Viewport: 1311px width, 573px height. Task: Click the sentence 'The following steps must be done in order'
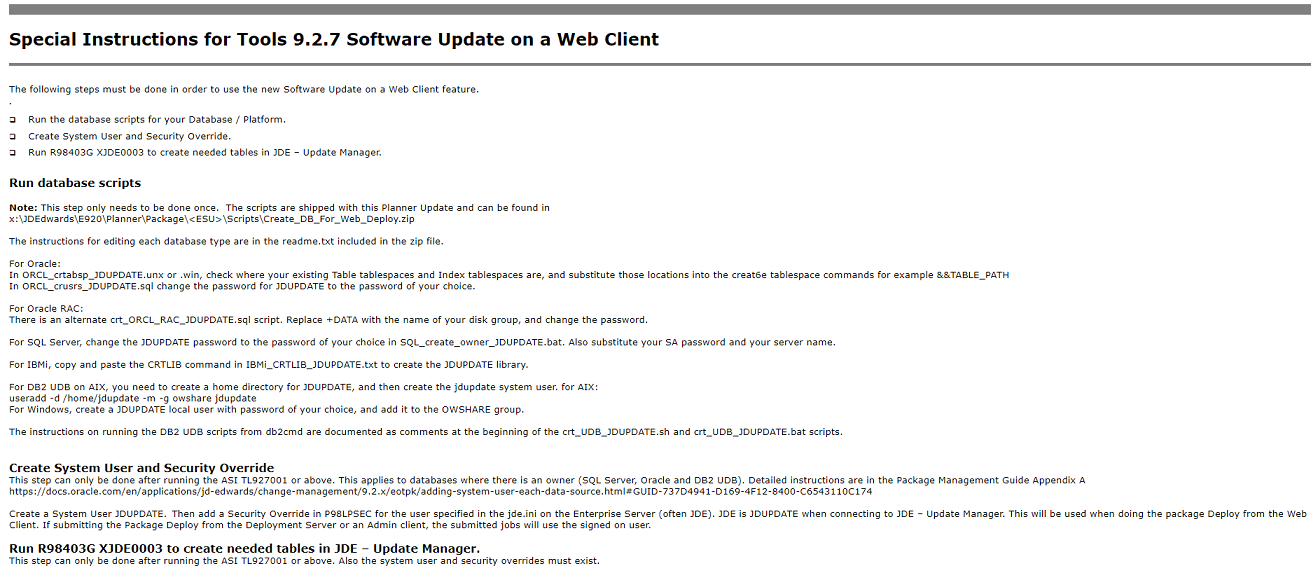tap(244, 89)
